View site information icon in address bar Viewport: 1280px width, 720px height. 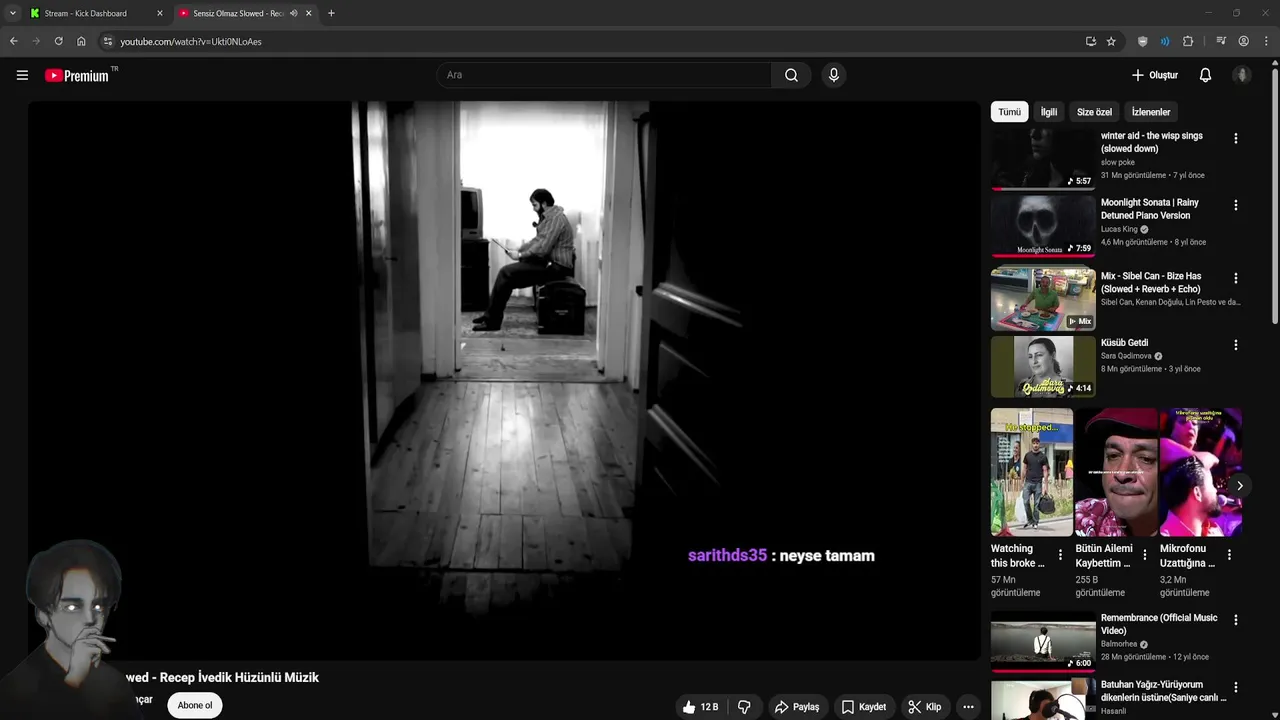pos(108,41)
